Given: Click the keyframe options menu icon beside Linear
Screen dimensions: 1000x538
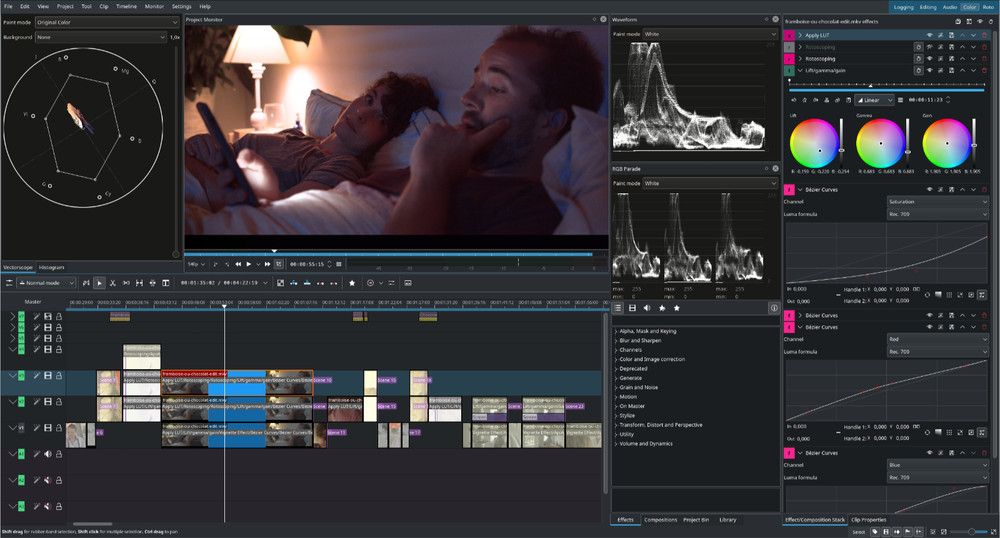Looking at the screenshot, I should coord(901,100).
